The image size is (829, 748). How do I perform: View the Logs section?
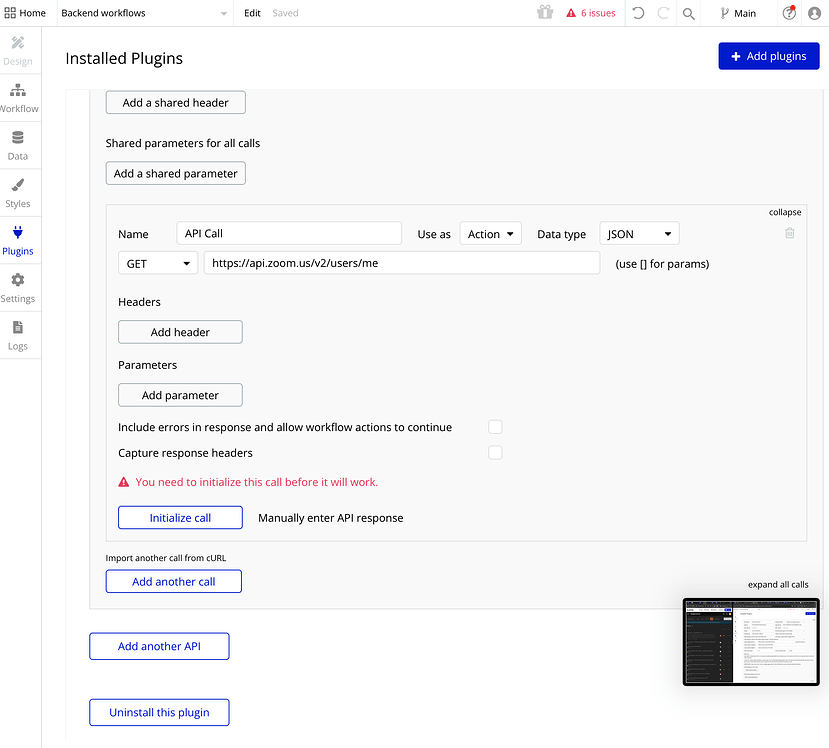19,335
